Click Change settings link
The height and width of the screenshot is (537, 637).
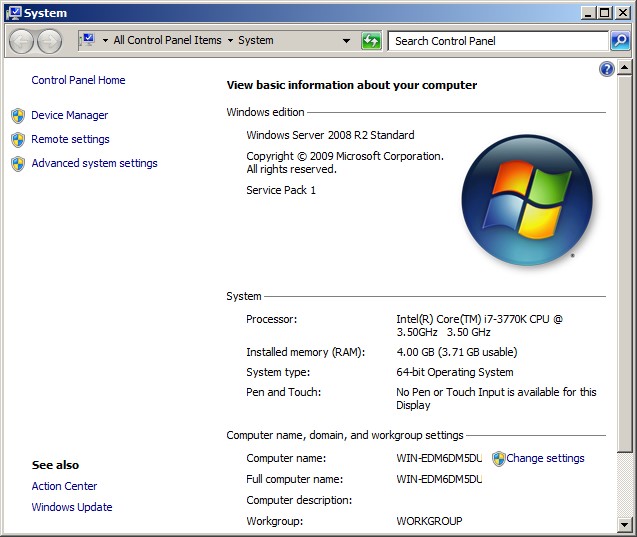click(x=545, y=458)
